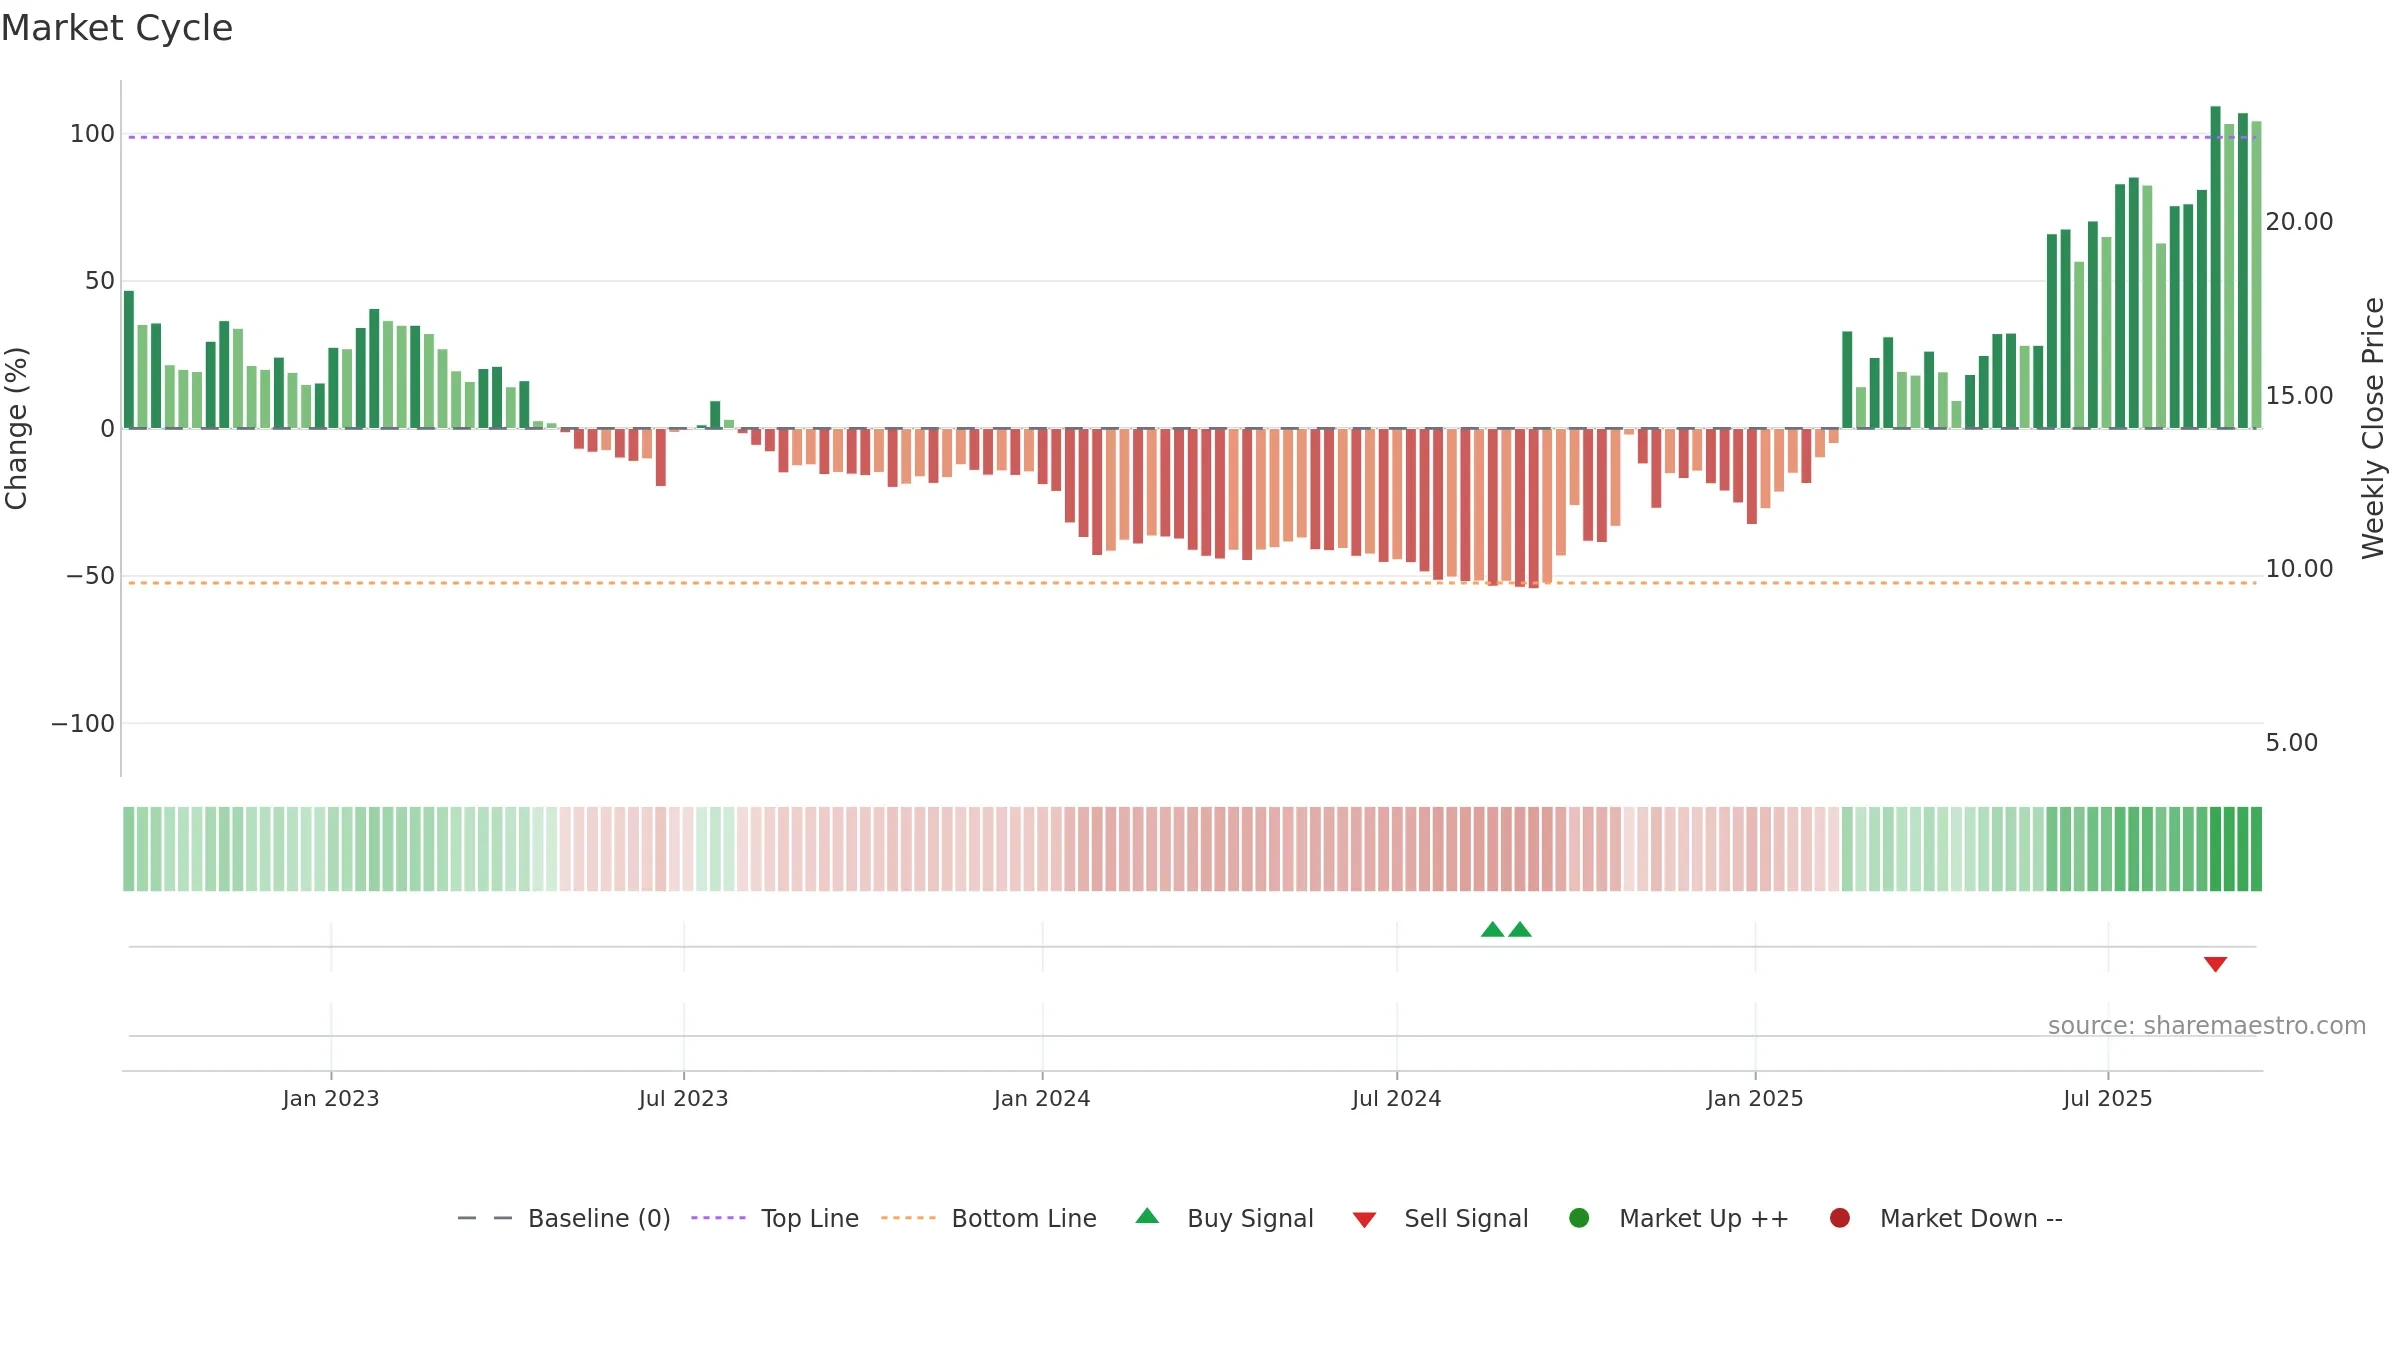Toggle the Bottom Line legend entry
This screenshot has width=2400, height=1350.
click(x=989, y=1218)
